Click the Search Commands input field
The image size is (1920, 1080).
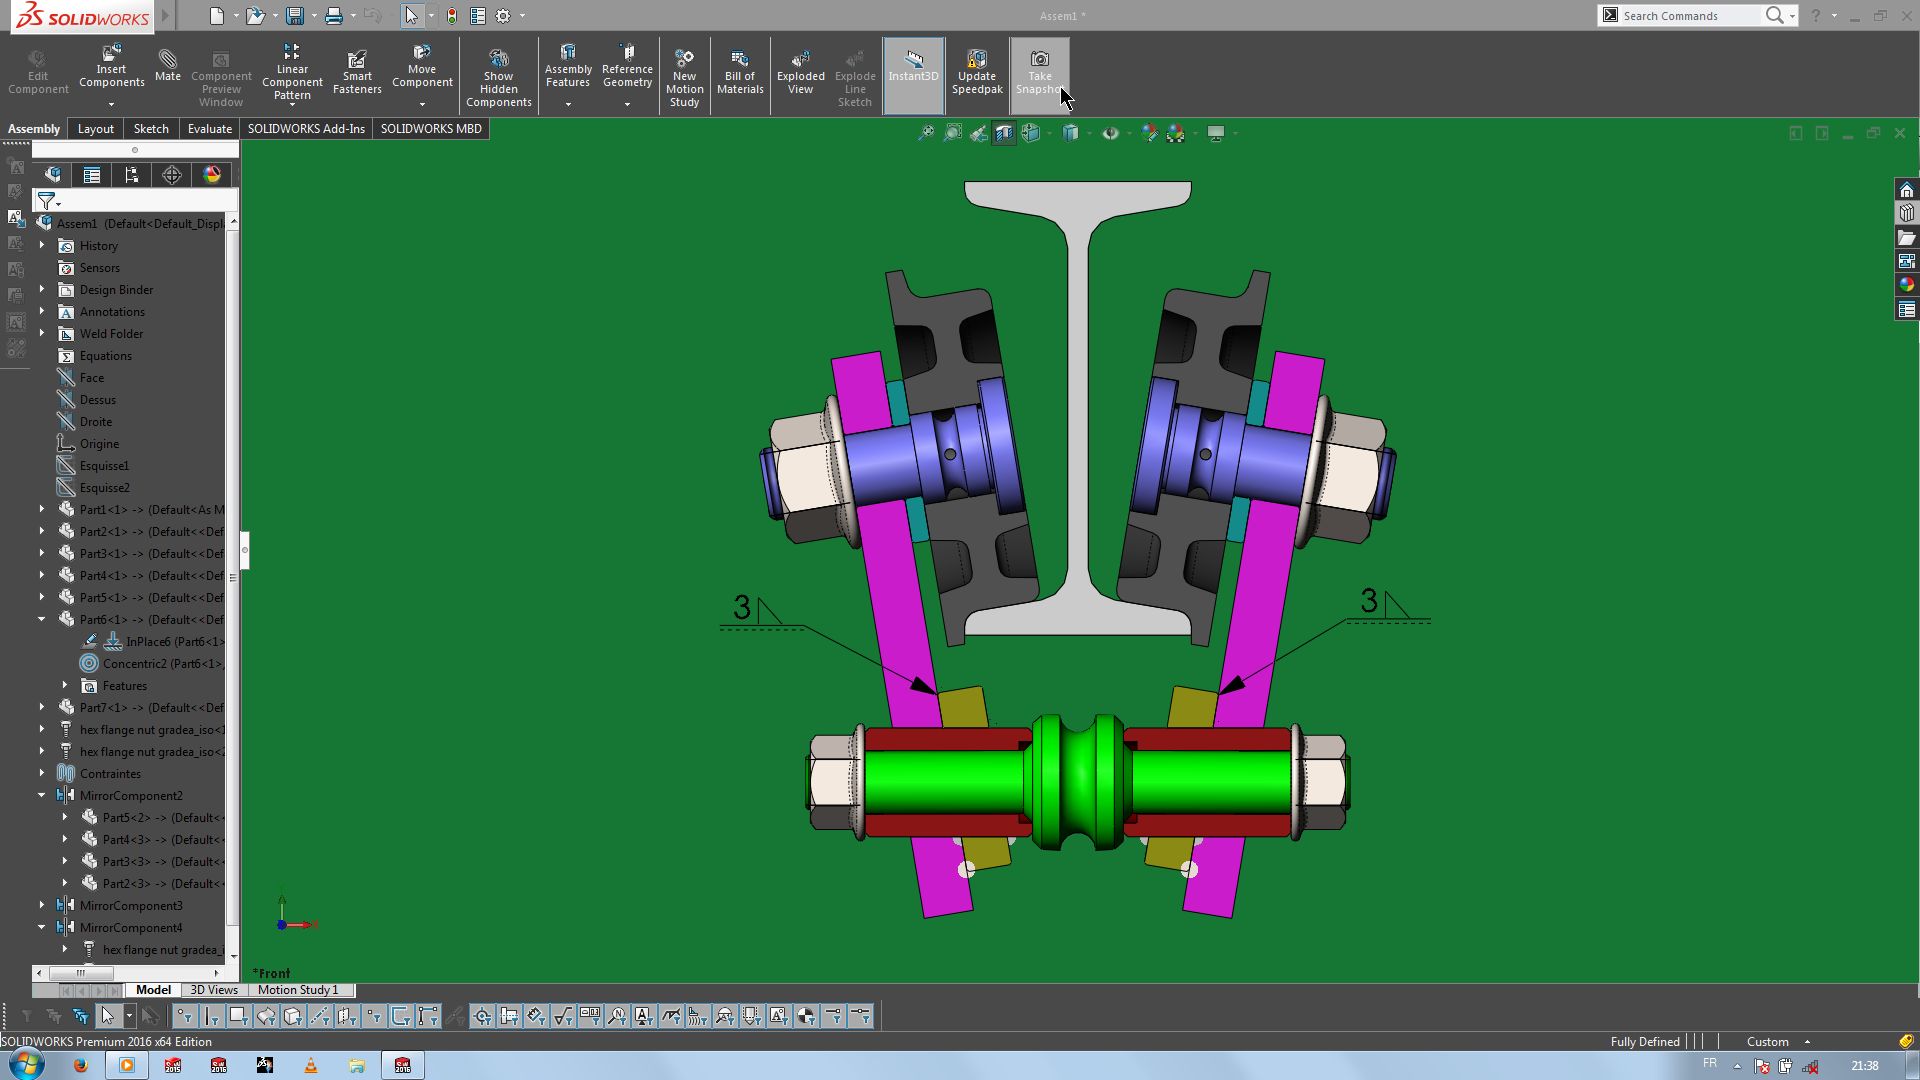pyautogui.click(x=1689, y=16)
